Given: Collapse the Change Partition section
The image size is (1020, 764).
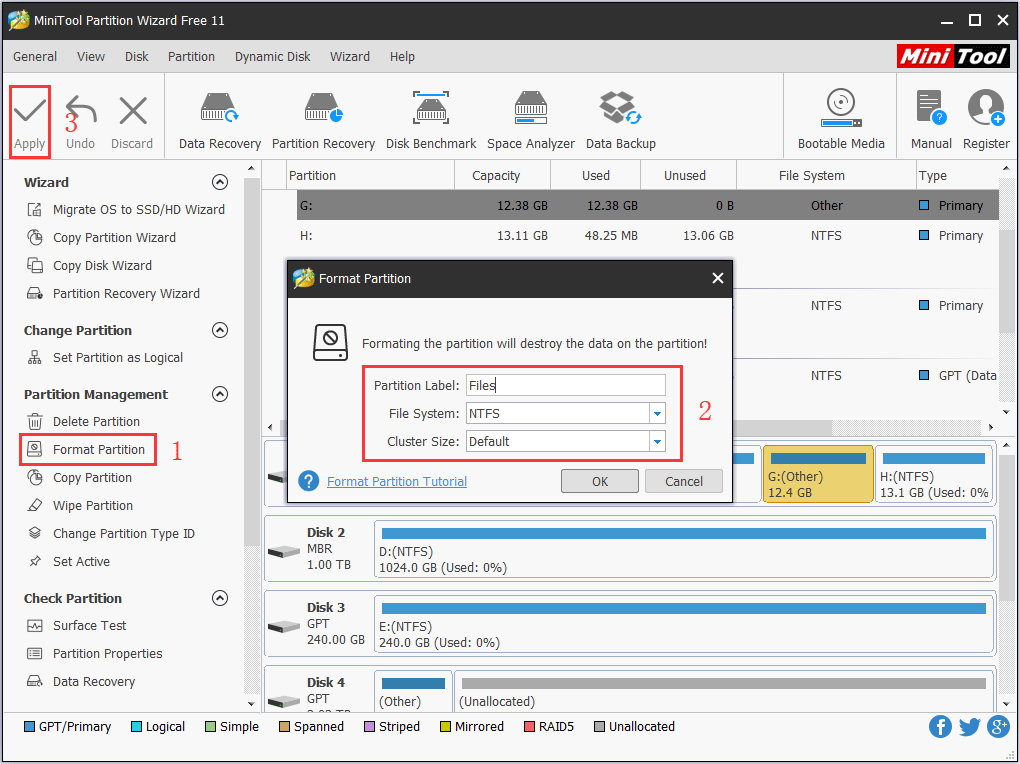Looking at the screenshot, I should (220, 330).
